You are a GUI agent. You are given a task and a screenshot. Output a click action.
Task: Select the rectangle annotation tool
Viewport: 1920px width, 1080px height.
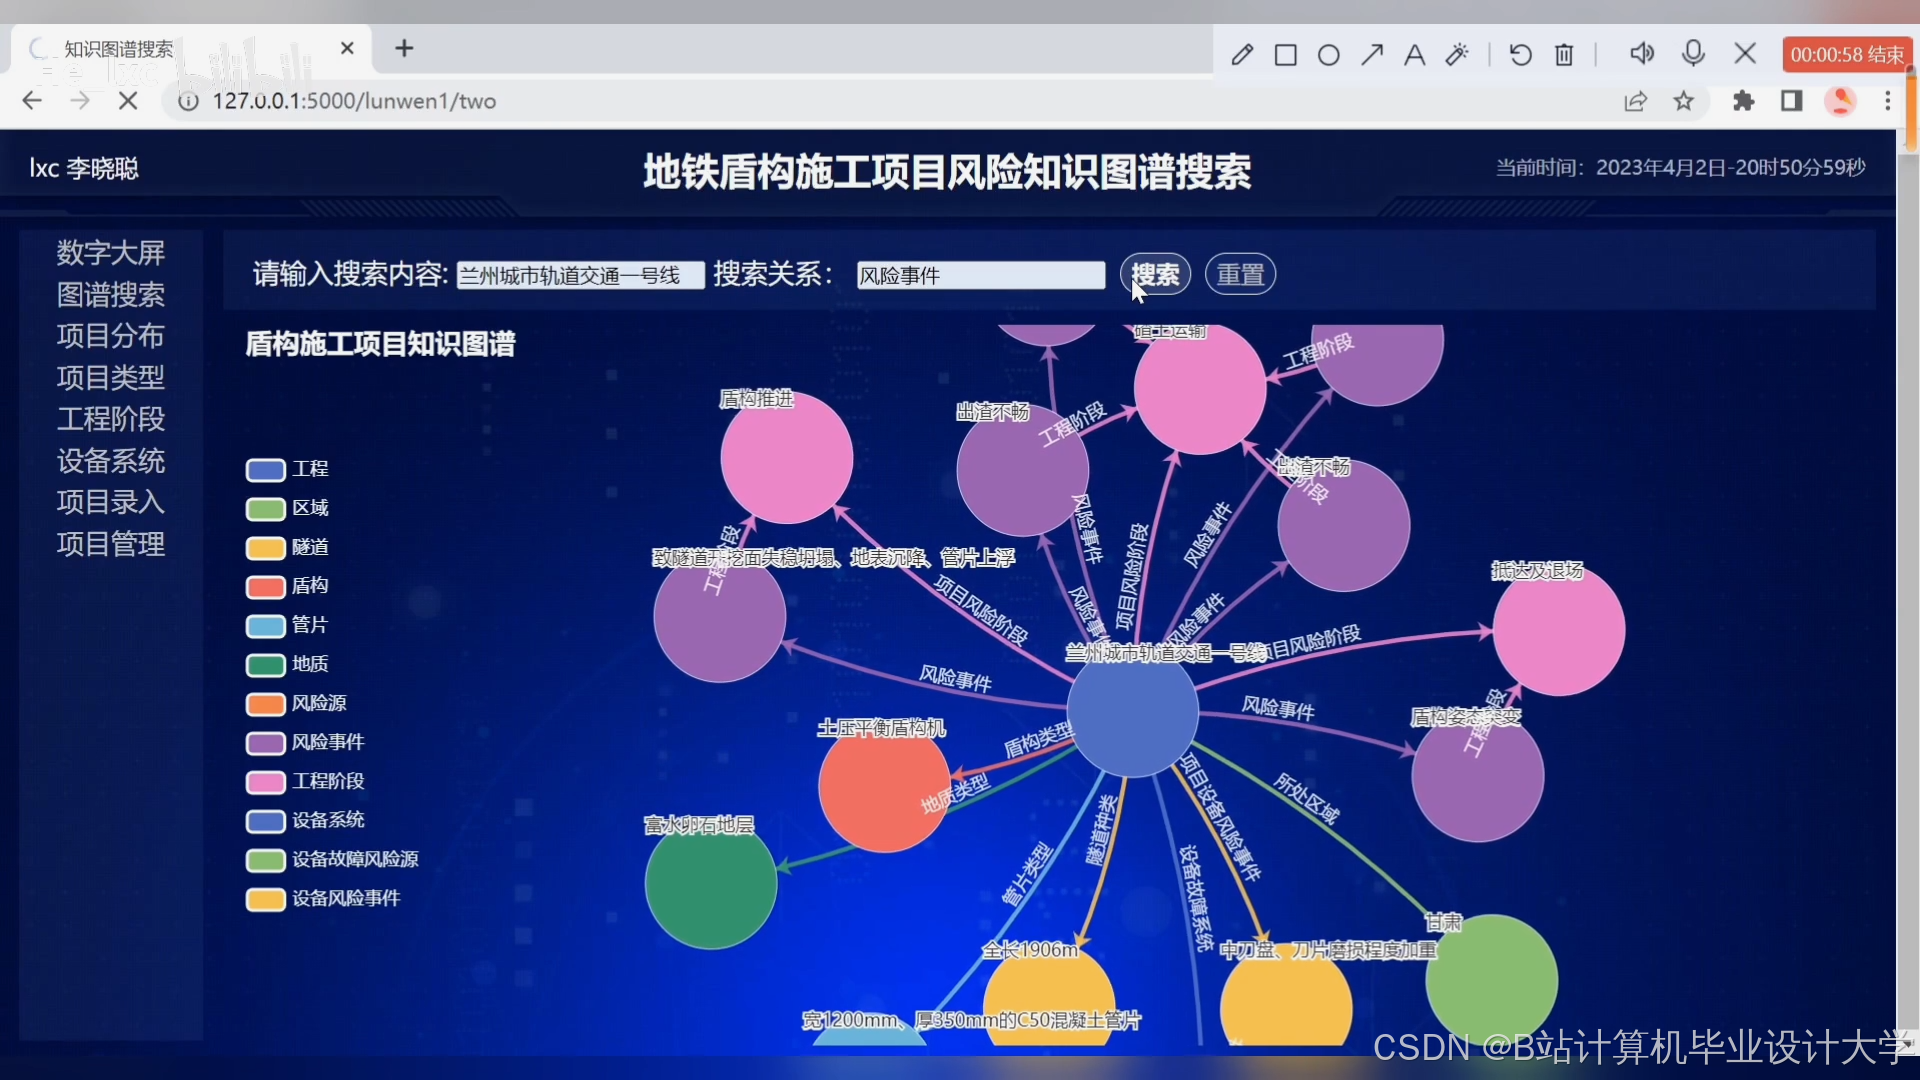pyautogui.click(x=1286, y=55)
